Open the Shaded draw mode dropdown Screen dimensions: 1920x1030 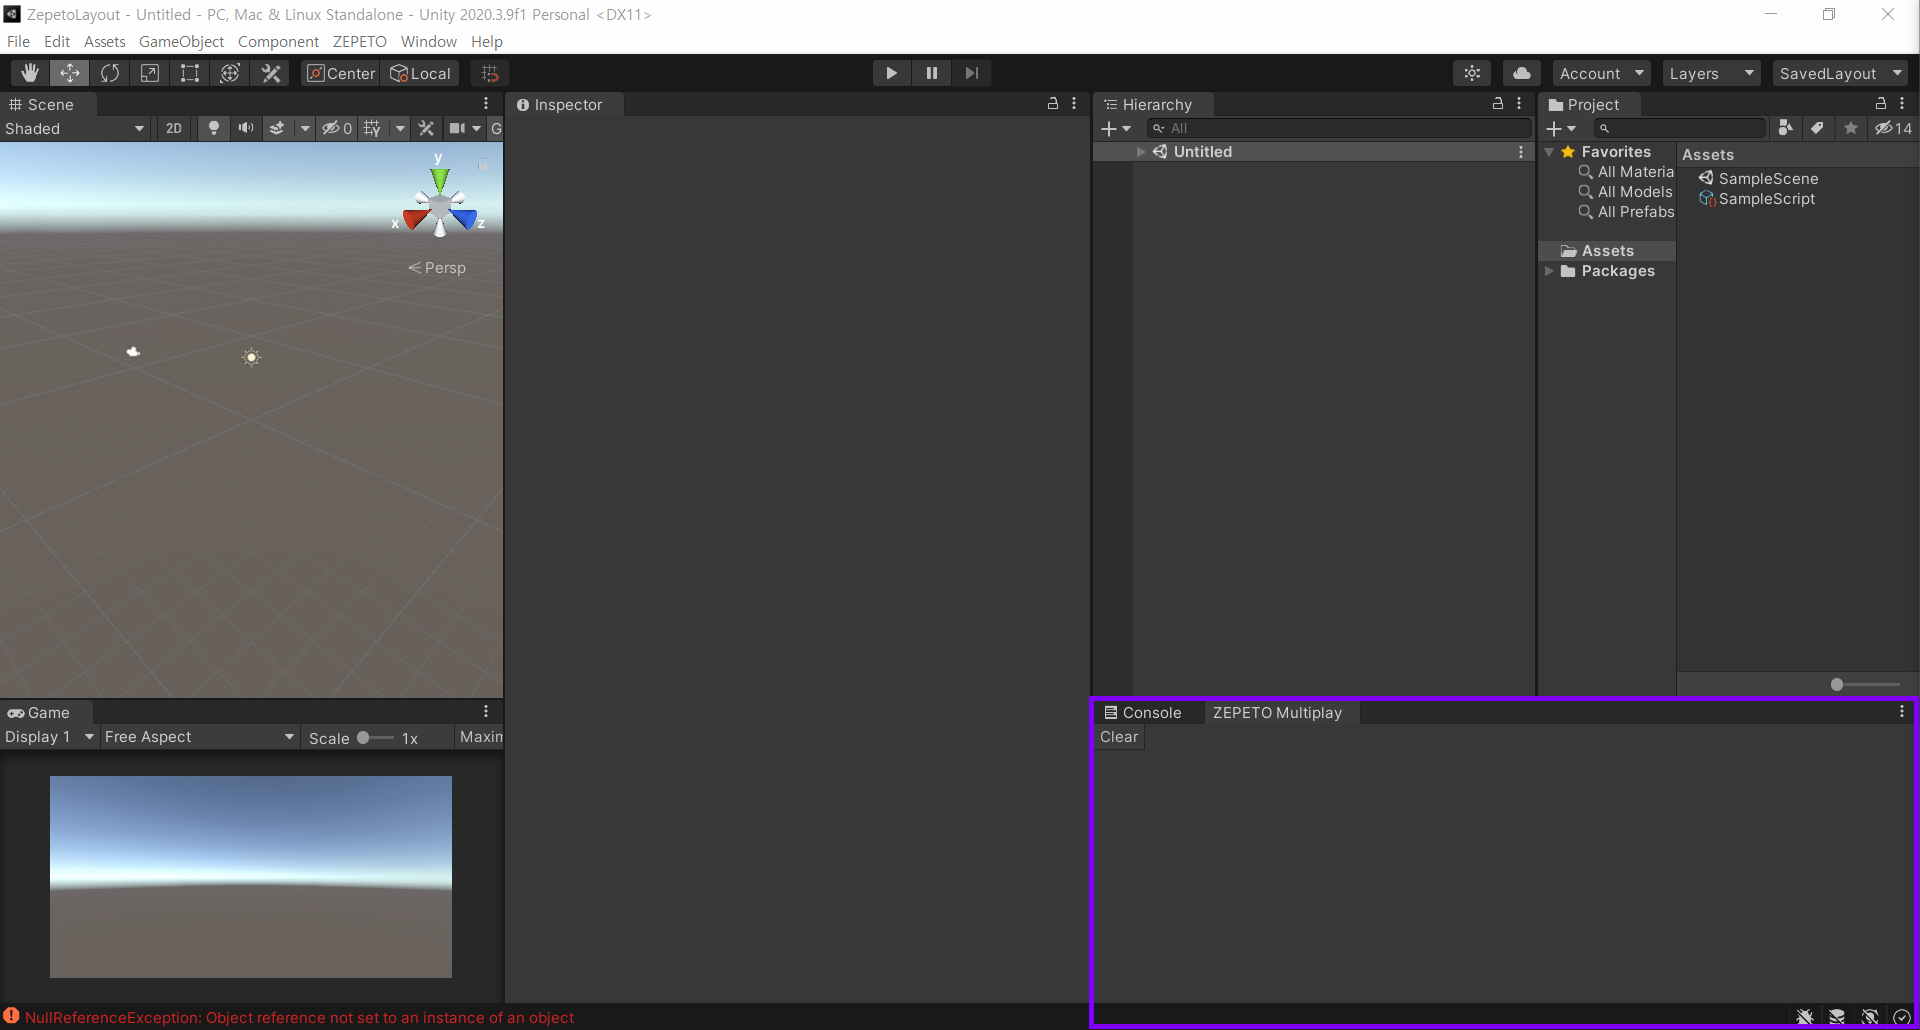coord(75,128)
